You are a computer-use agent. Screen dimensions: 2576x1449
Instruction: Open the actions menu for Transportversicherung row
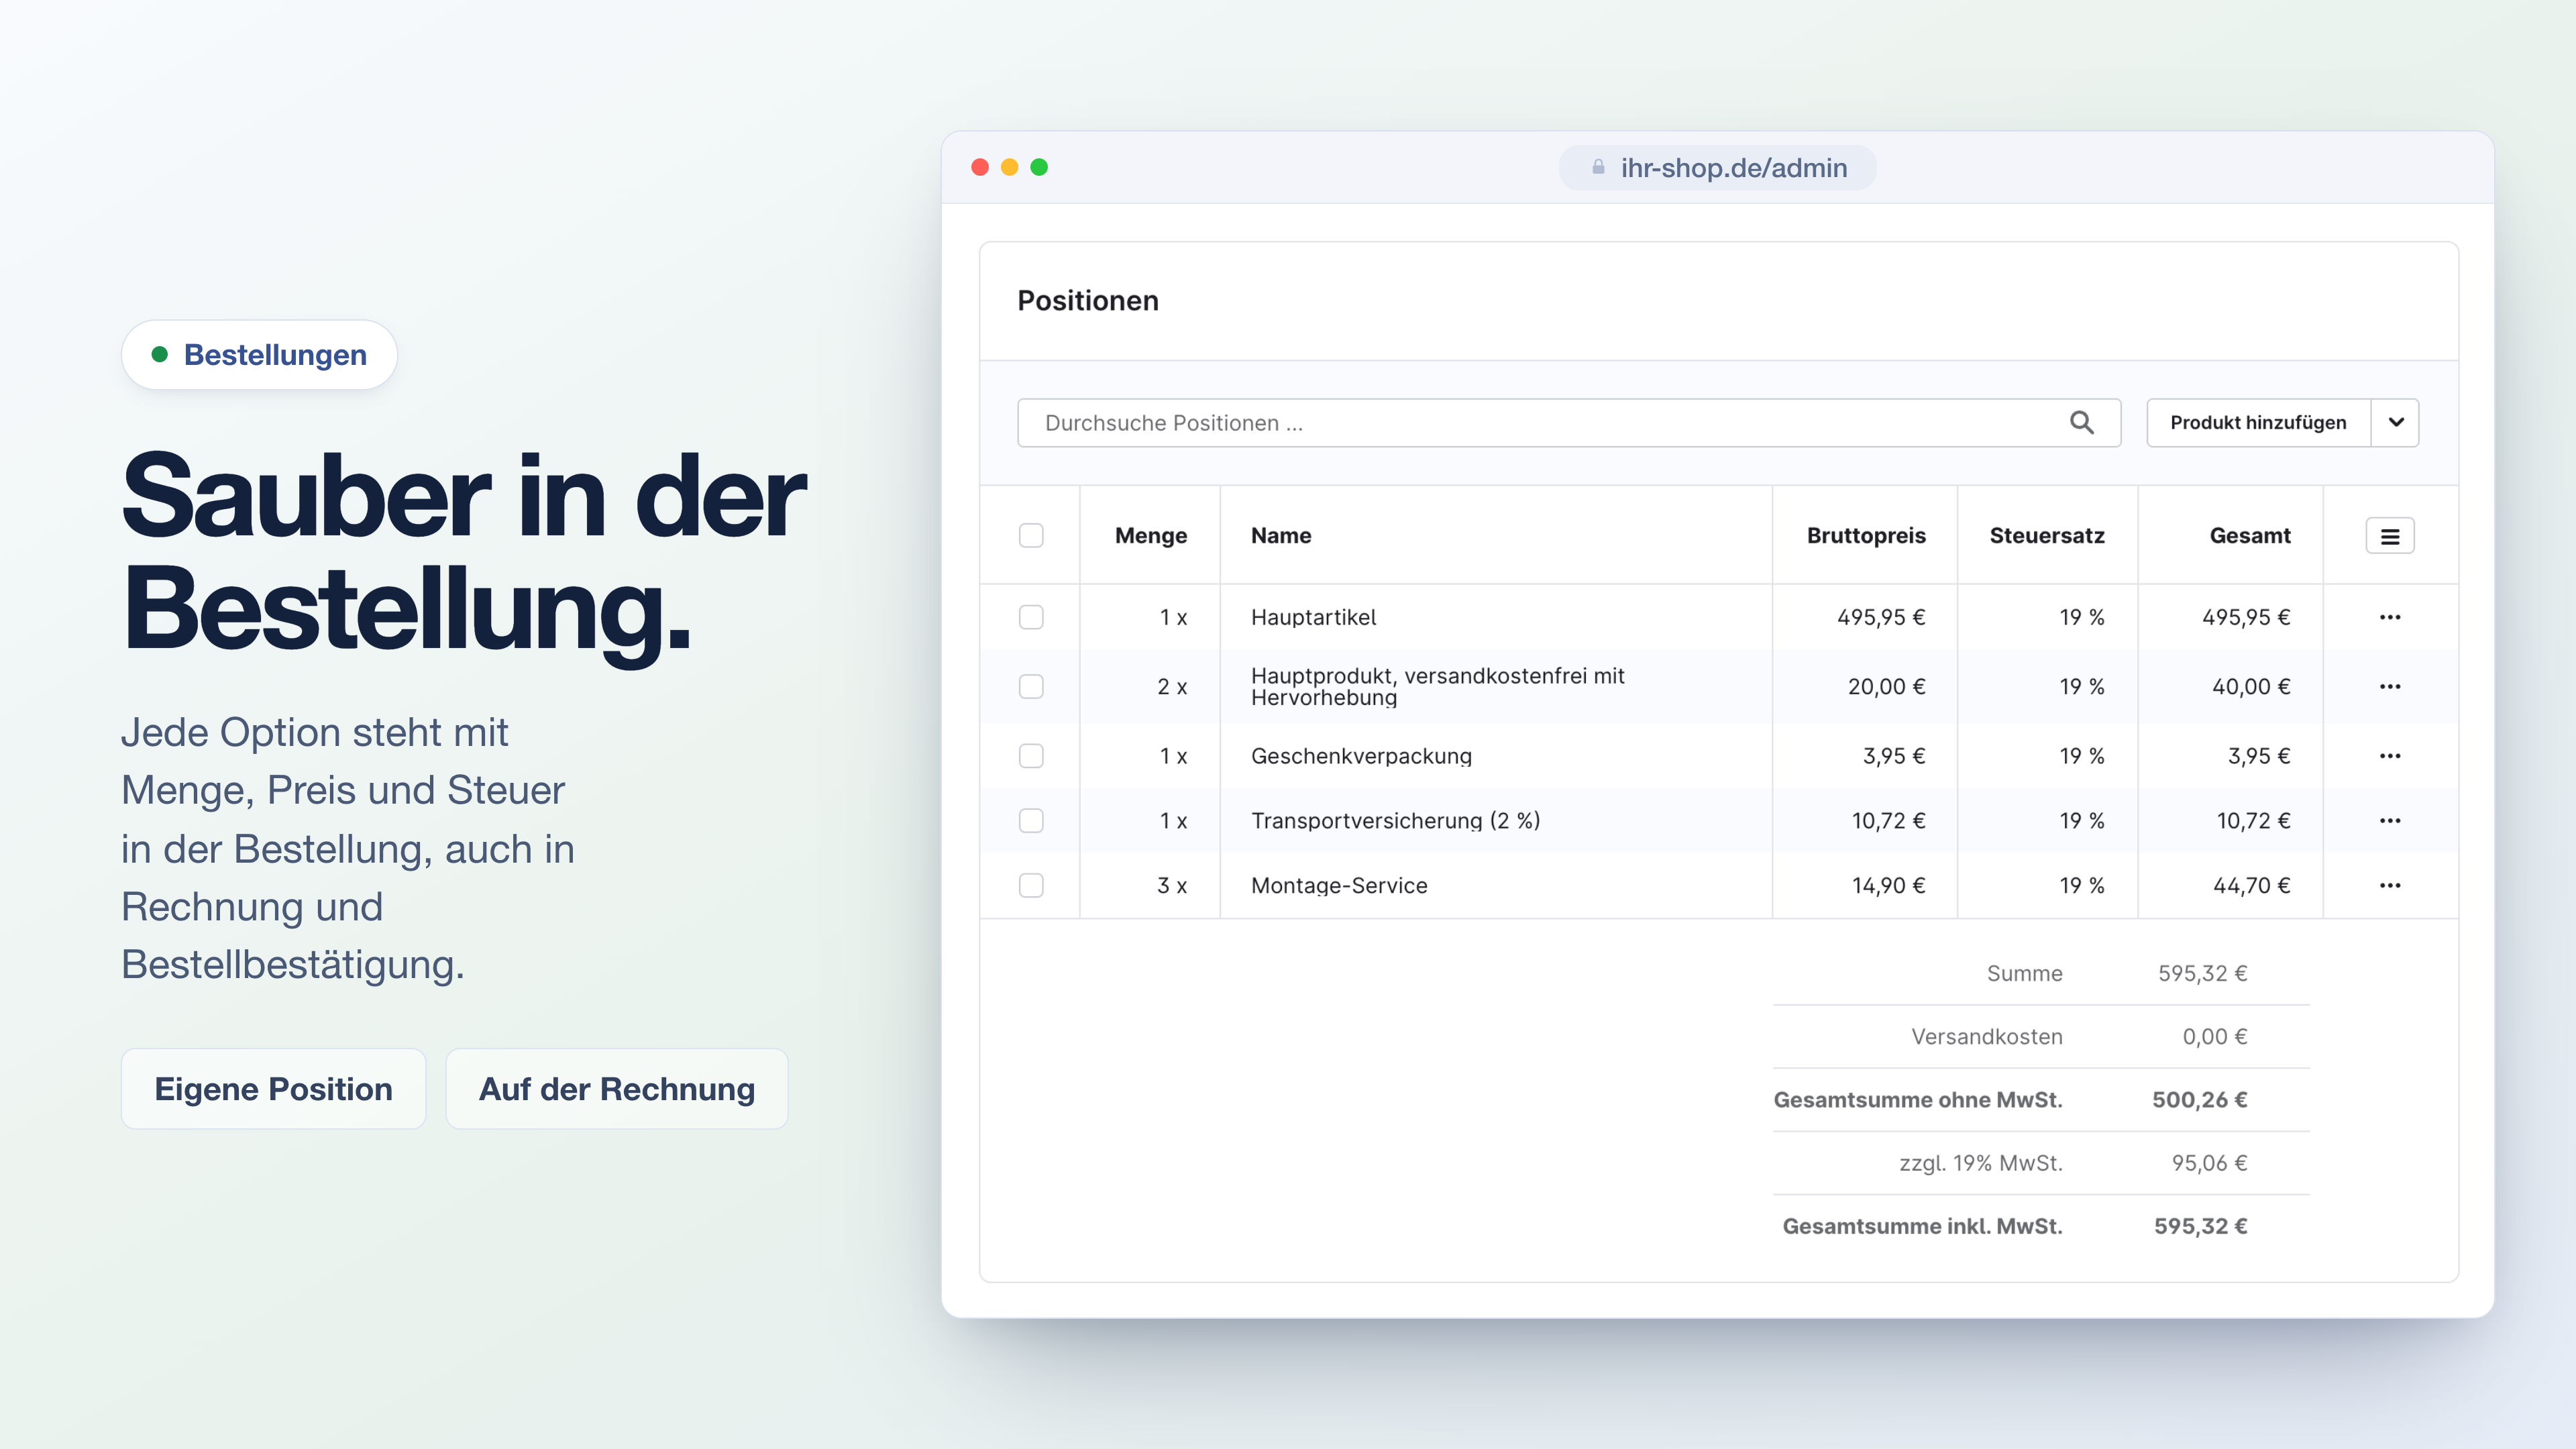point(2389,821)
